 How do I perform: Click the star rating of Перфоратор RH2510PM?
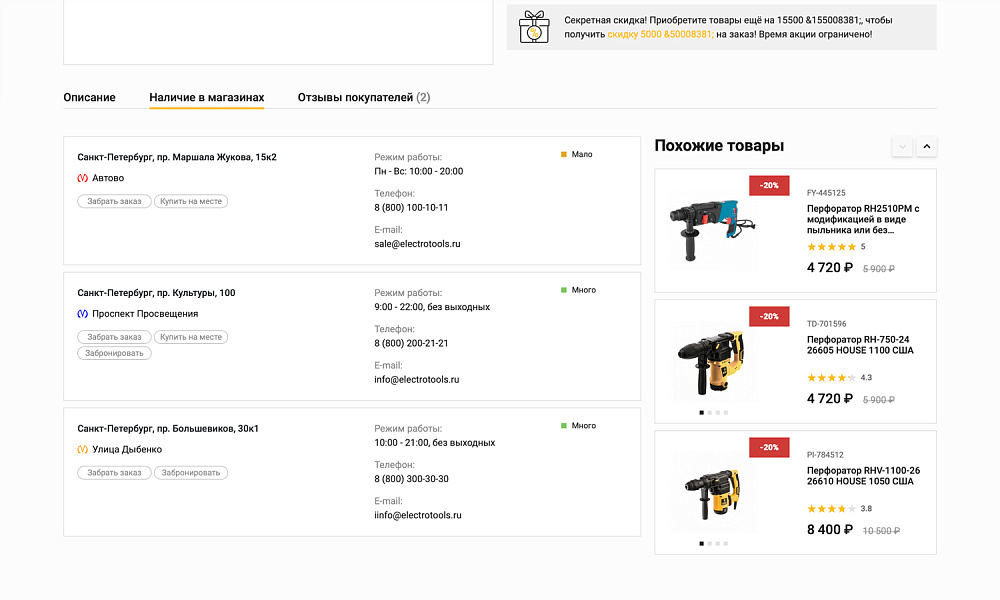click(x=831, y=247)
